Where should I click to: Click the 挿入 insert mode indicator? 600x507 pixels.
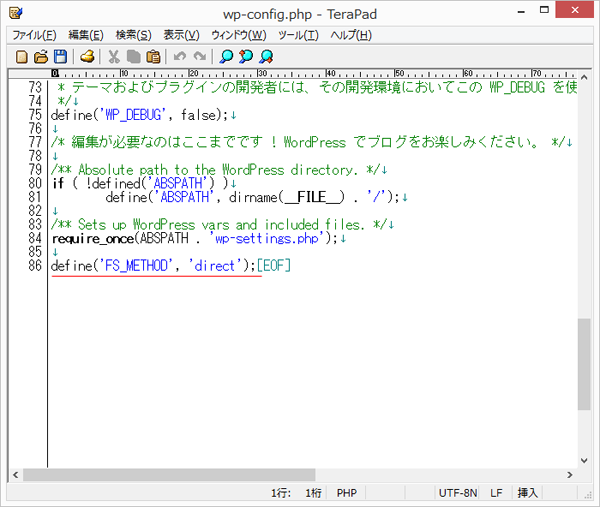coord(528,493)
